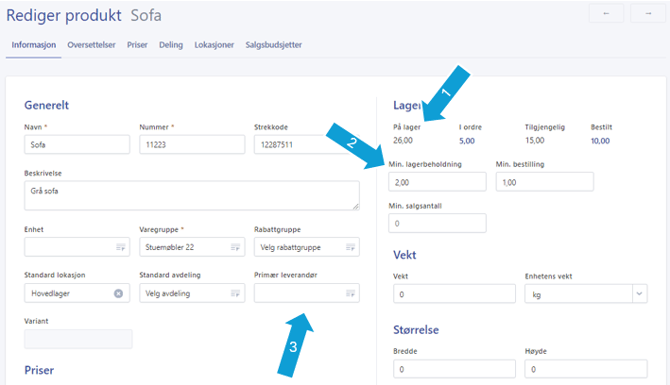Viewport: 670px width, 385px height.
Task: Switch to the Priser tab
Action: tap(137, 45)
